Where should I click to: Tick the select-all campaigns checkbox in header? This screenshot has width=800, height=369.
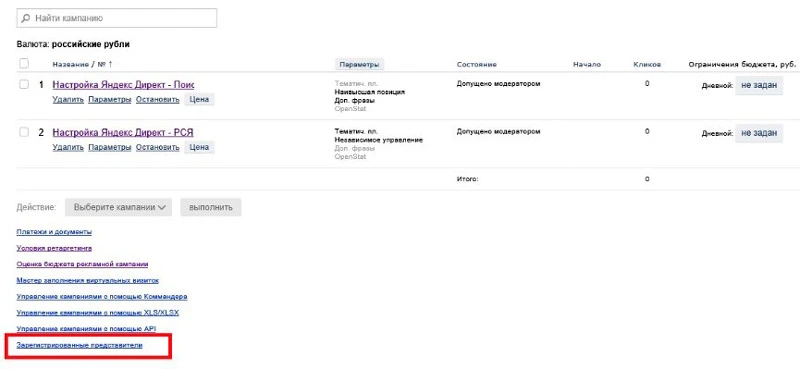click(x=23, y=64)
